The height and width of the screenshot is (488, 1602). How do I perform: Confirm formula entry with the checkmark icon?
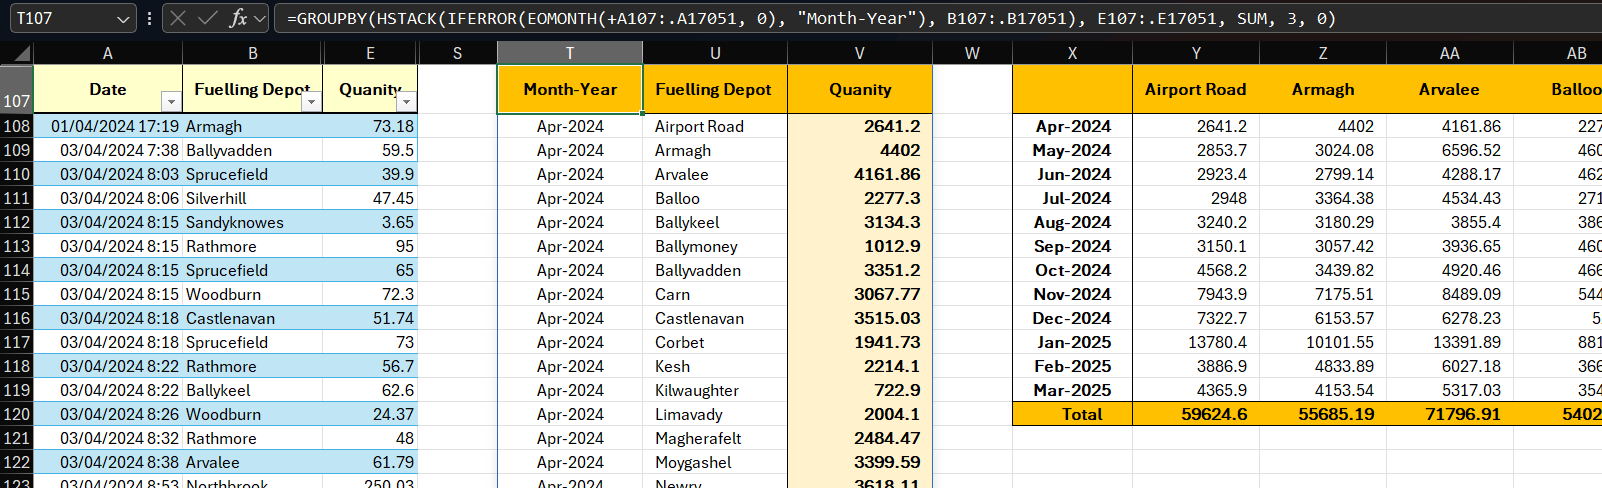coord(208,18)
